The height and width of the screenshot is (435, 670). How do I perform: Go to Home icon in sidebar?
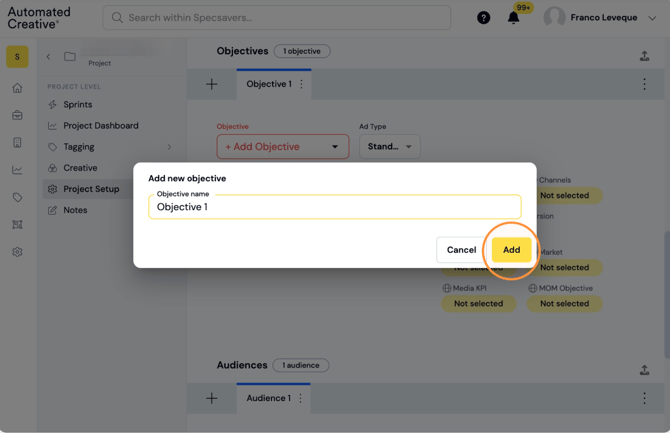click(x=17, y=88)
